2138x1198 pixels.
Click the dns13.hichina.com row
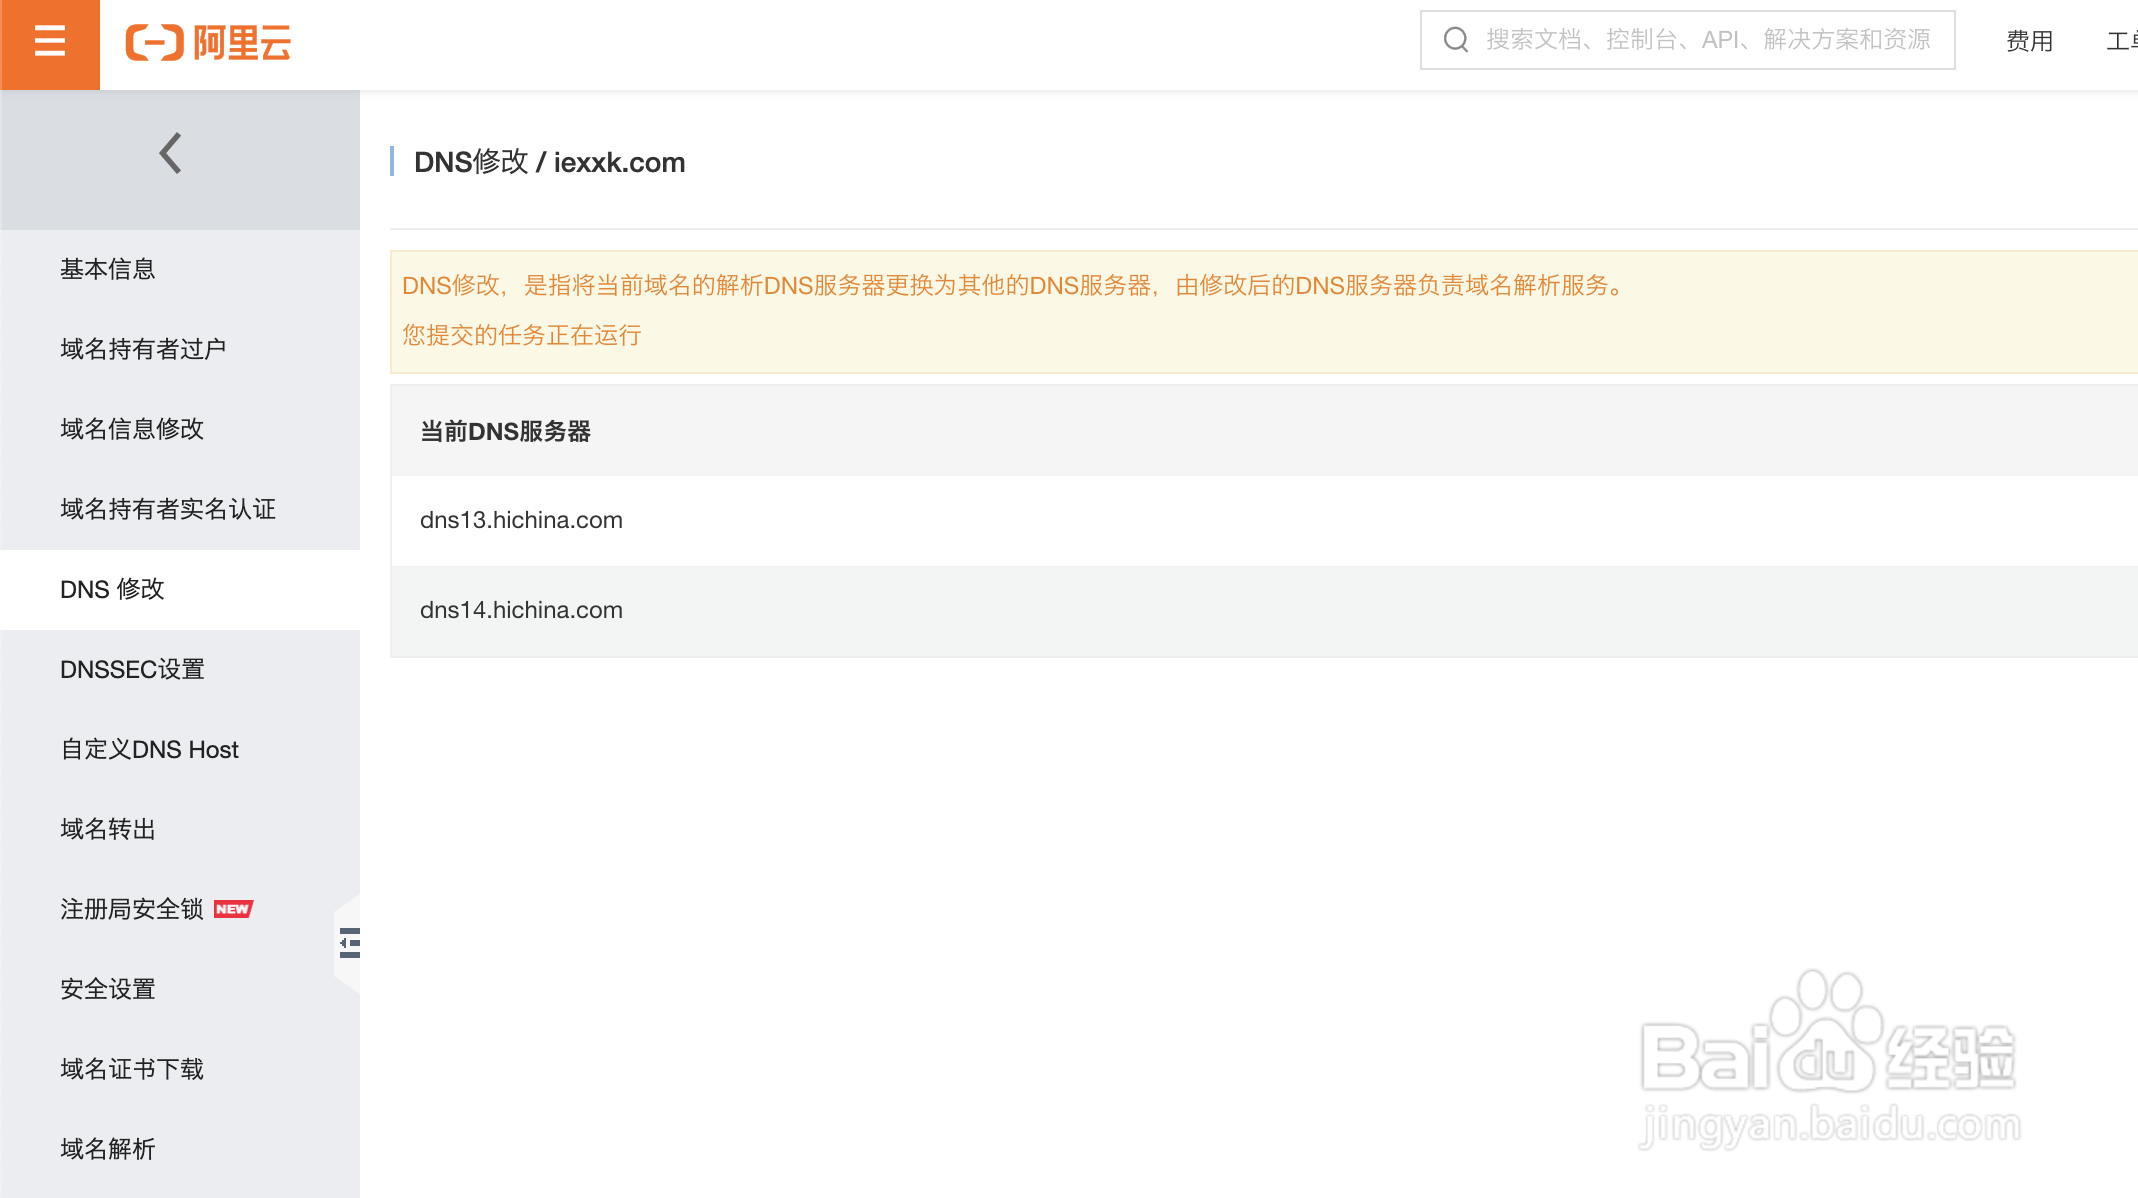coord(521,520)
